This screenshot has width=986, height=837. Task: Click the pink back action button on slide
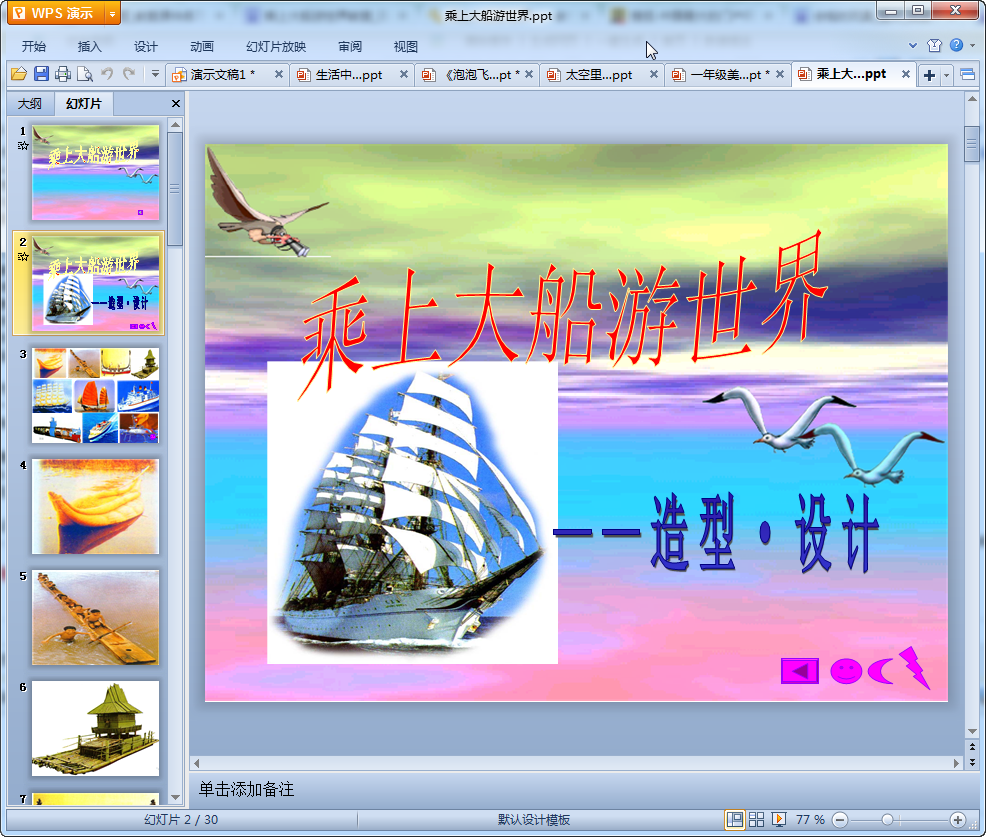click(799, 671)
